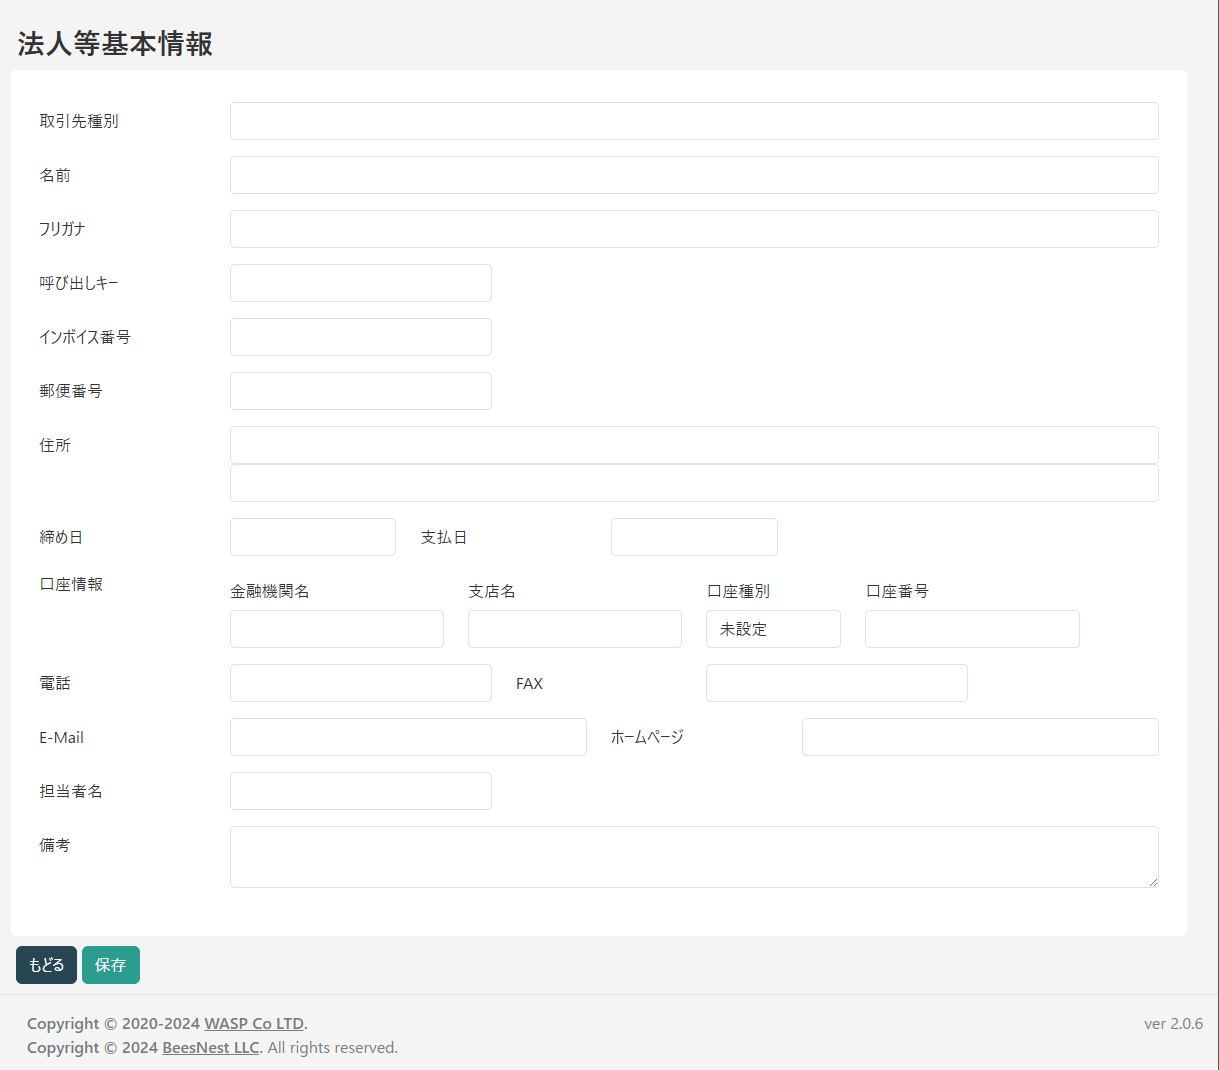This screenshot has width=1219, height=1070.
Task: Select the フリガナ input field
Action: coord(694,229)
